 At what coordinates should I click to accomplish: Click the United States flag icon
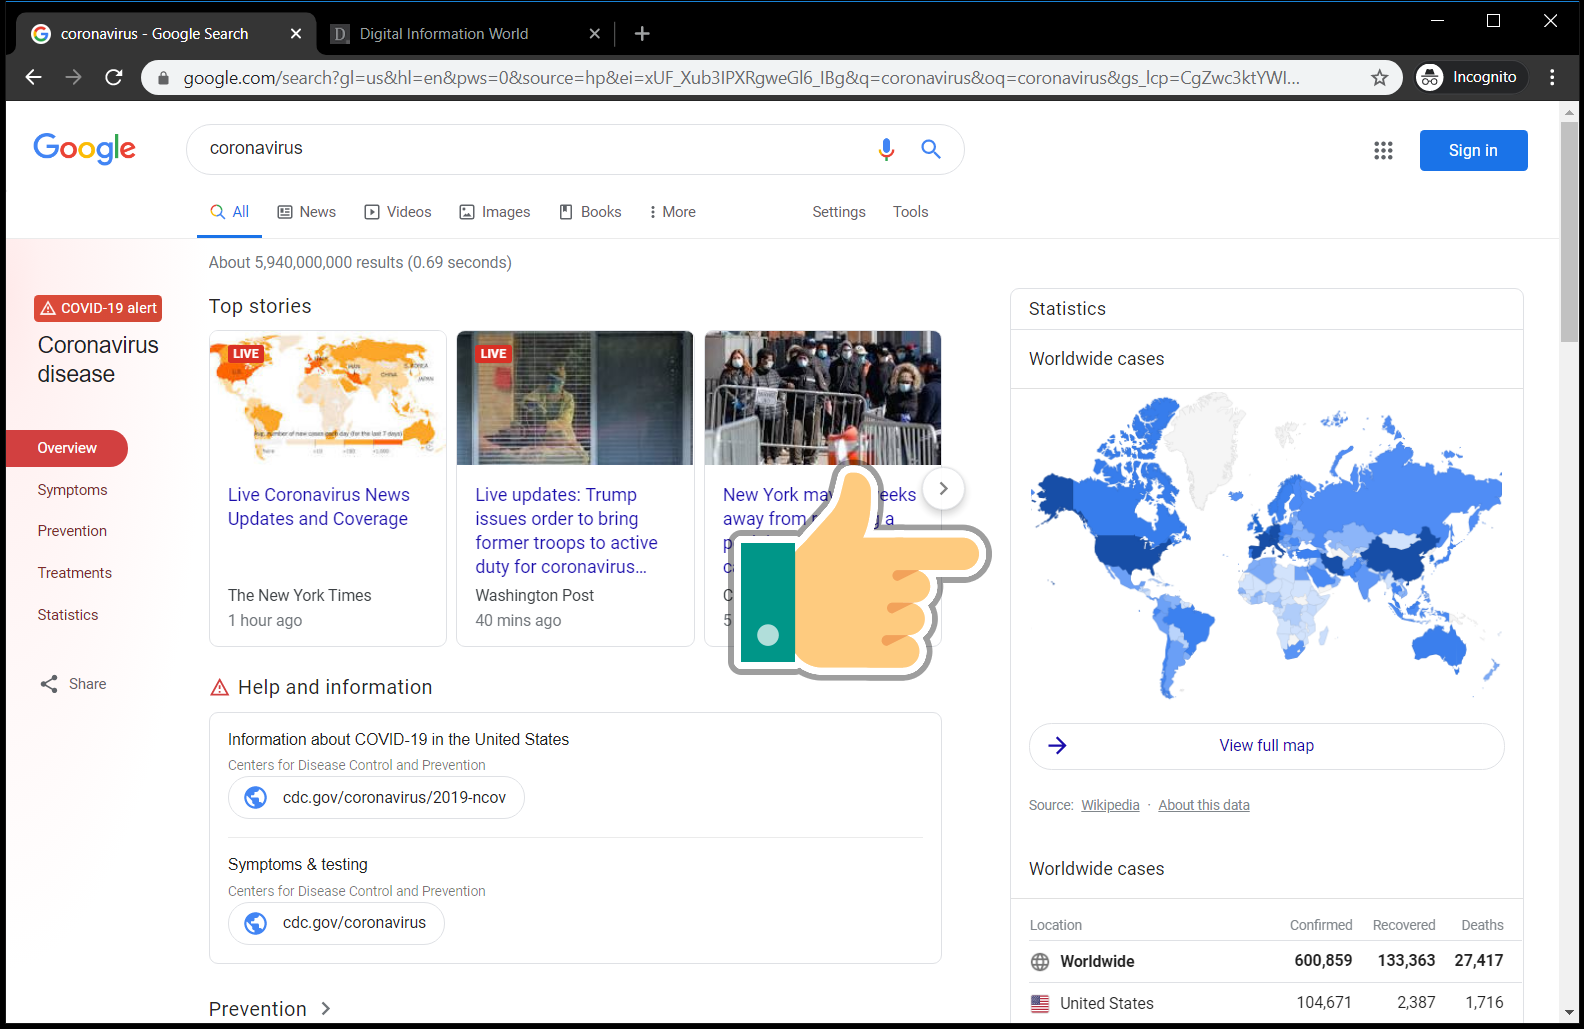pos(1040,1004)
